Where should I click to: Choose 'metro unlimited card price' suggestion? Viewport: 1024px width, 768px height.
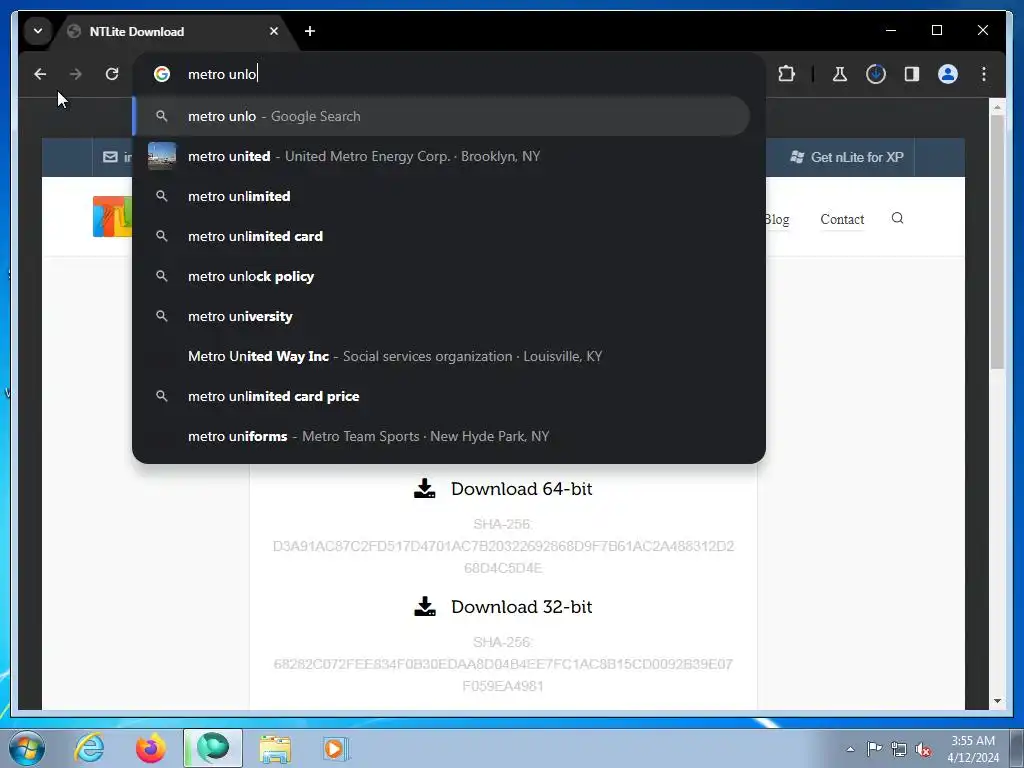[441, 396]
